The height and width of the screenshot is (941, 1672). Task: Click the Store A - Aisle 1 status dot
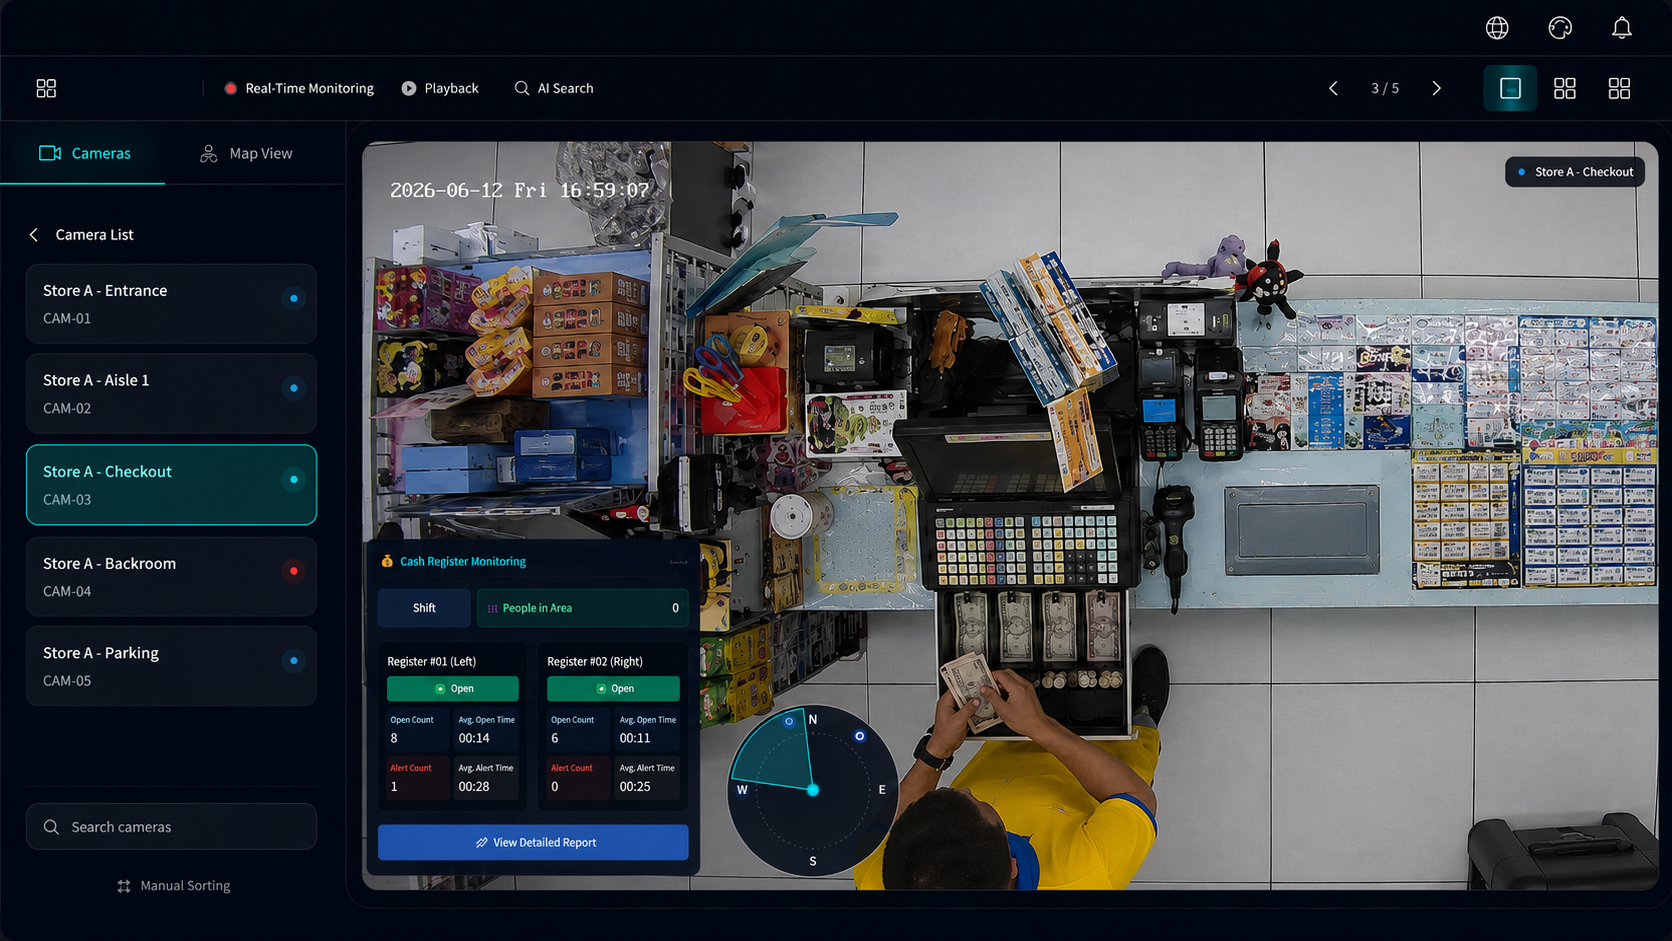click(294, 388)
